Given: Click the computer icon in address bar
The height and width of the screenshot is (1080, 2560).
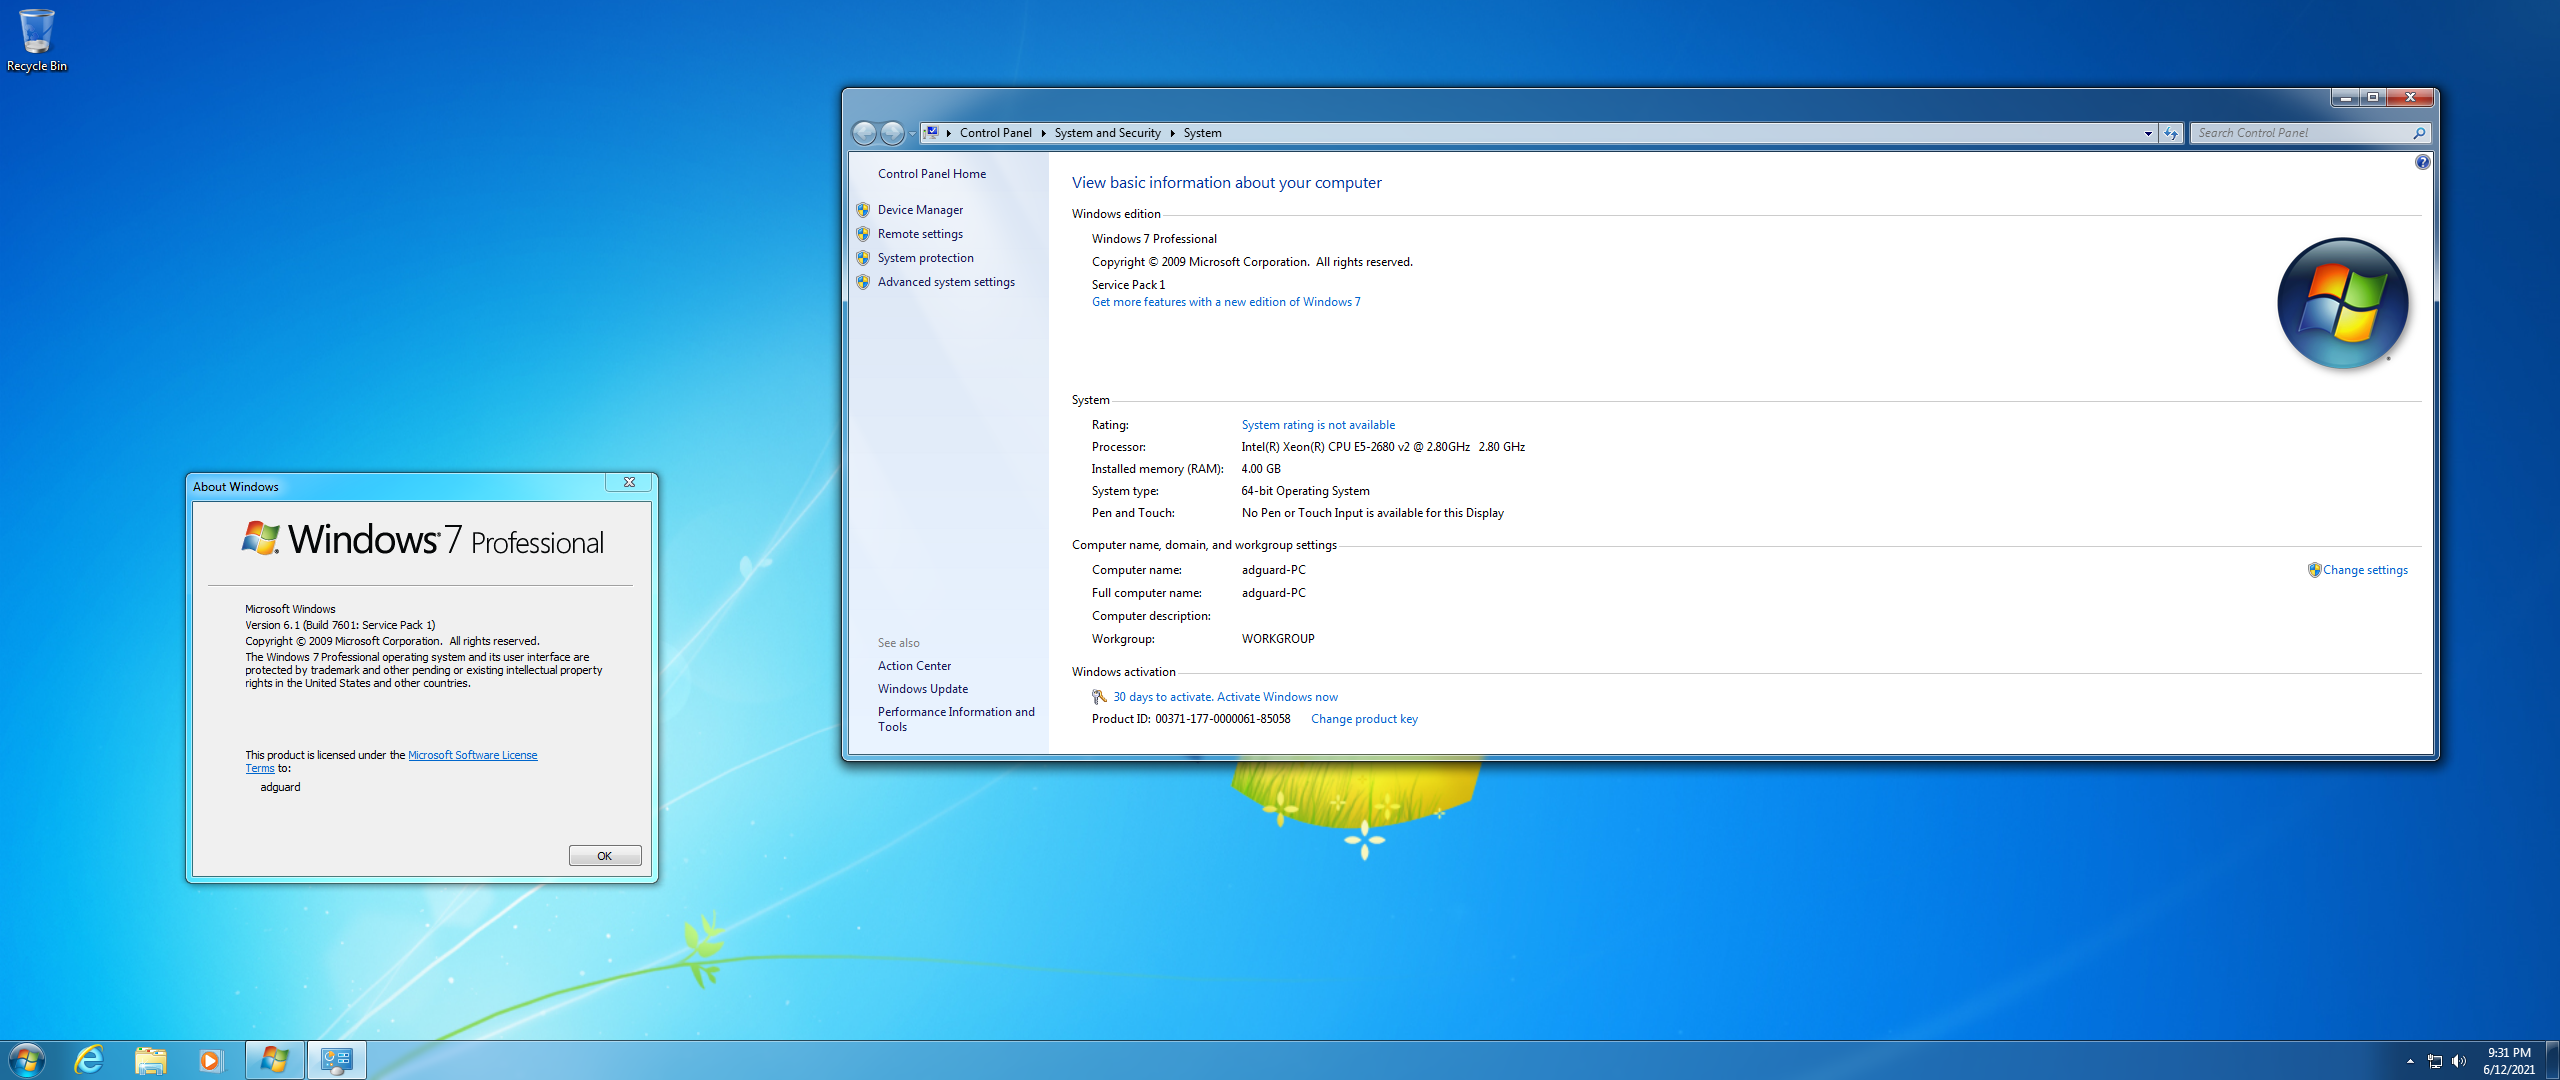Looking at the screenshot, I should (931, 132).
